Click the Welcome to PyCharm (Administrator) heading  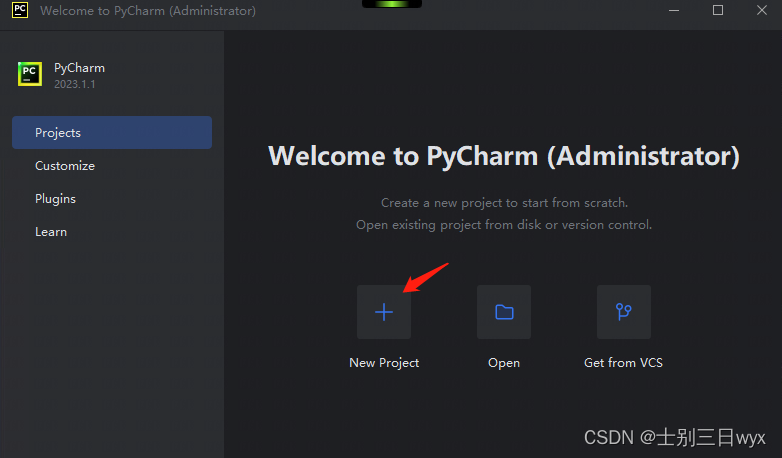pos(504,156)
